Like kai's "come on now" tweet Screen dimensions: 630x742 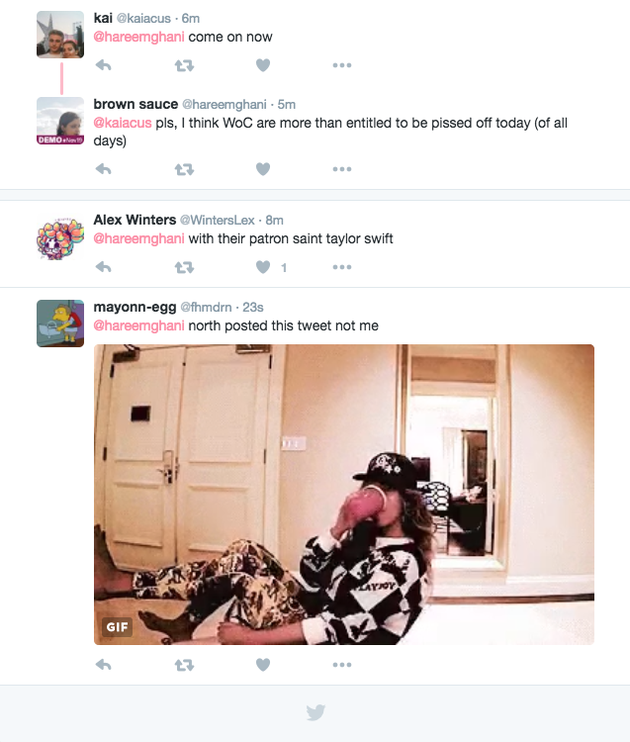[263, 65]
